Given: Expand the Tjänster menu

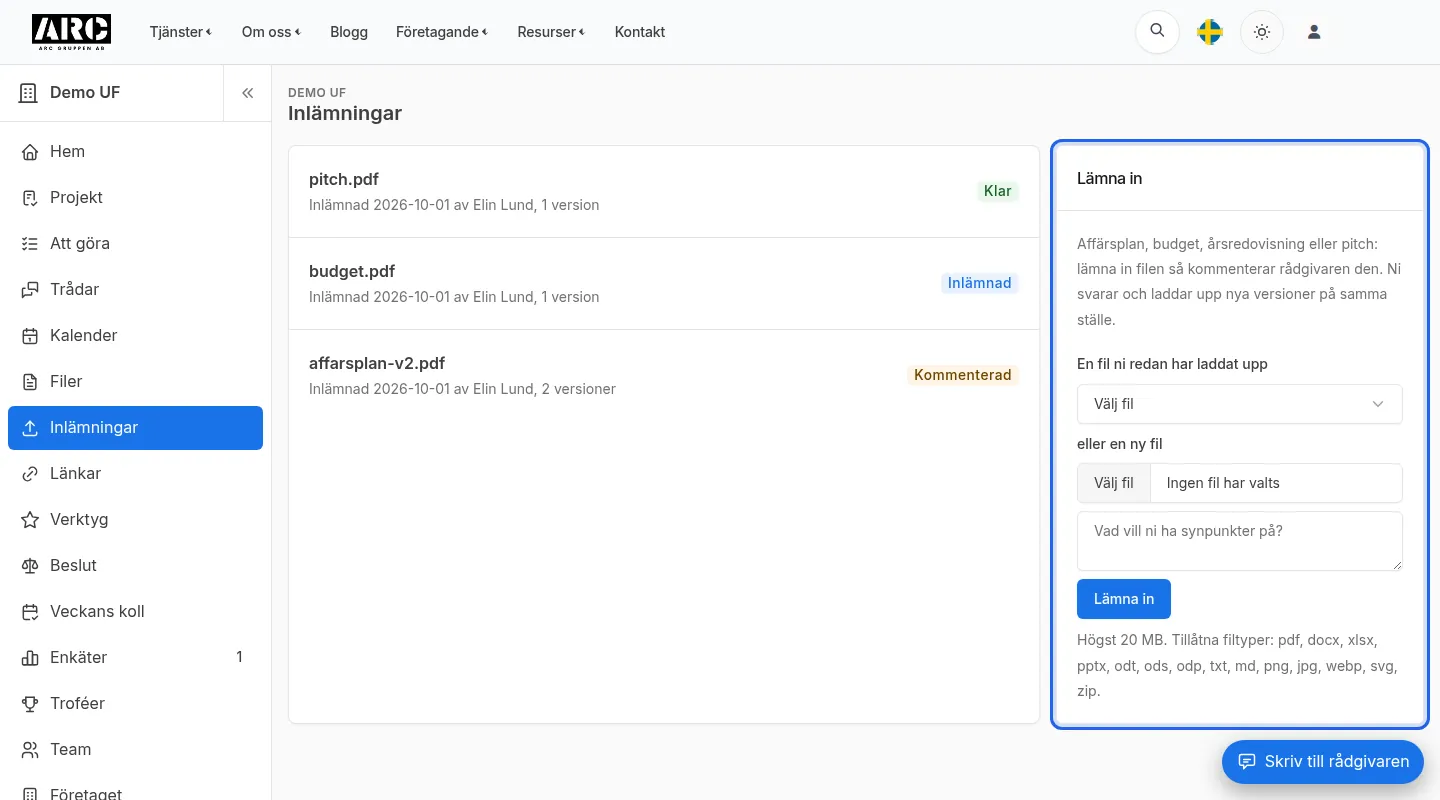Looking at the screenshot, I should [x=180, y=32].
